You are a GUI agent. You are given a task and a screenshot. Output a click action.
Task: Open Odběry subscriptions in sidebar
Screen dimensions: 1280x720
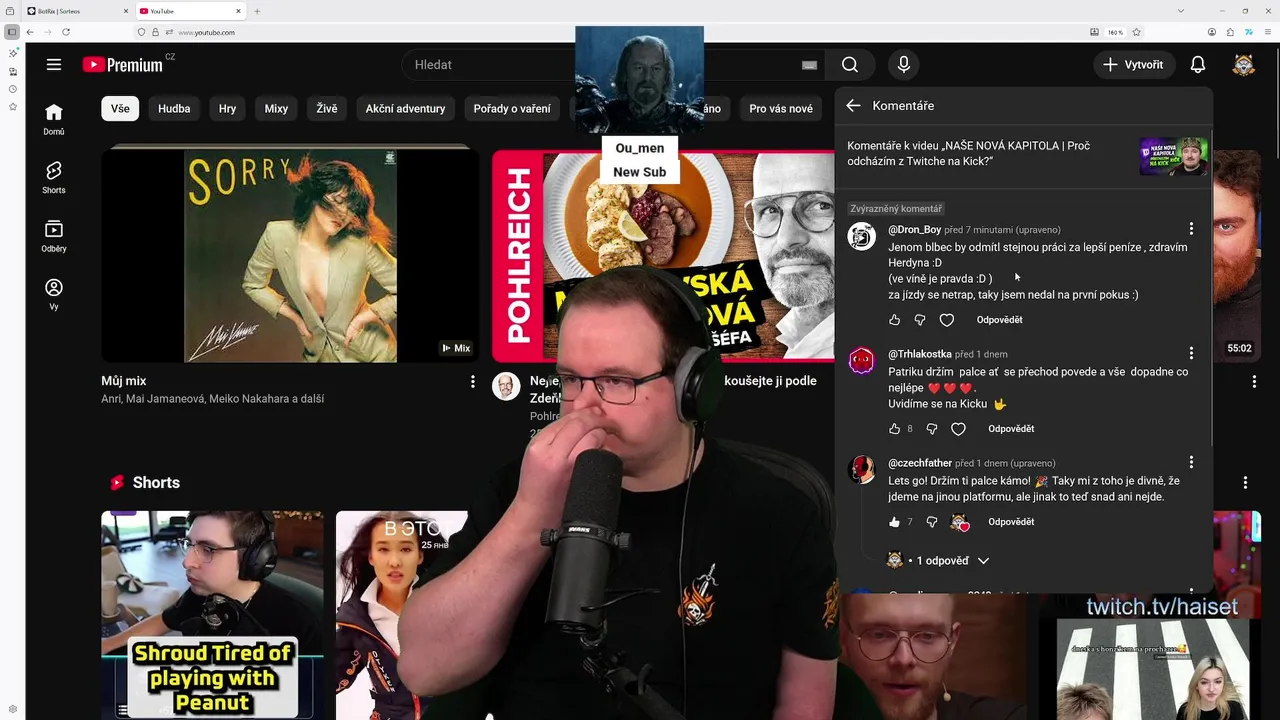point(54,236)
